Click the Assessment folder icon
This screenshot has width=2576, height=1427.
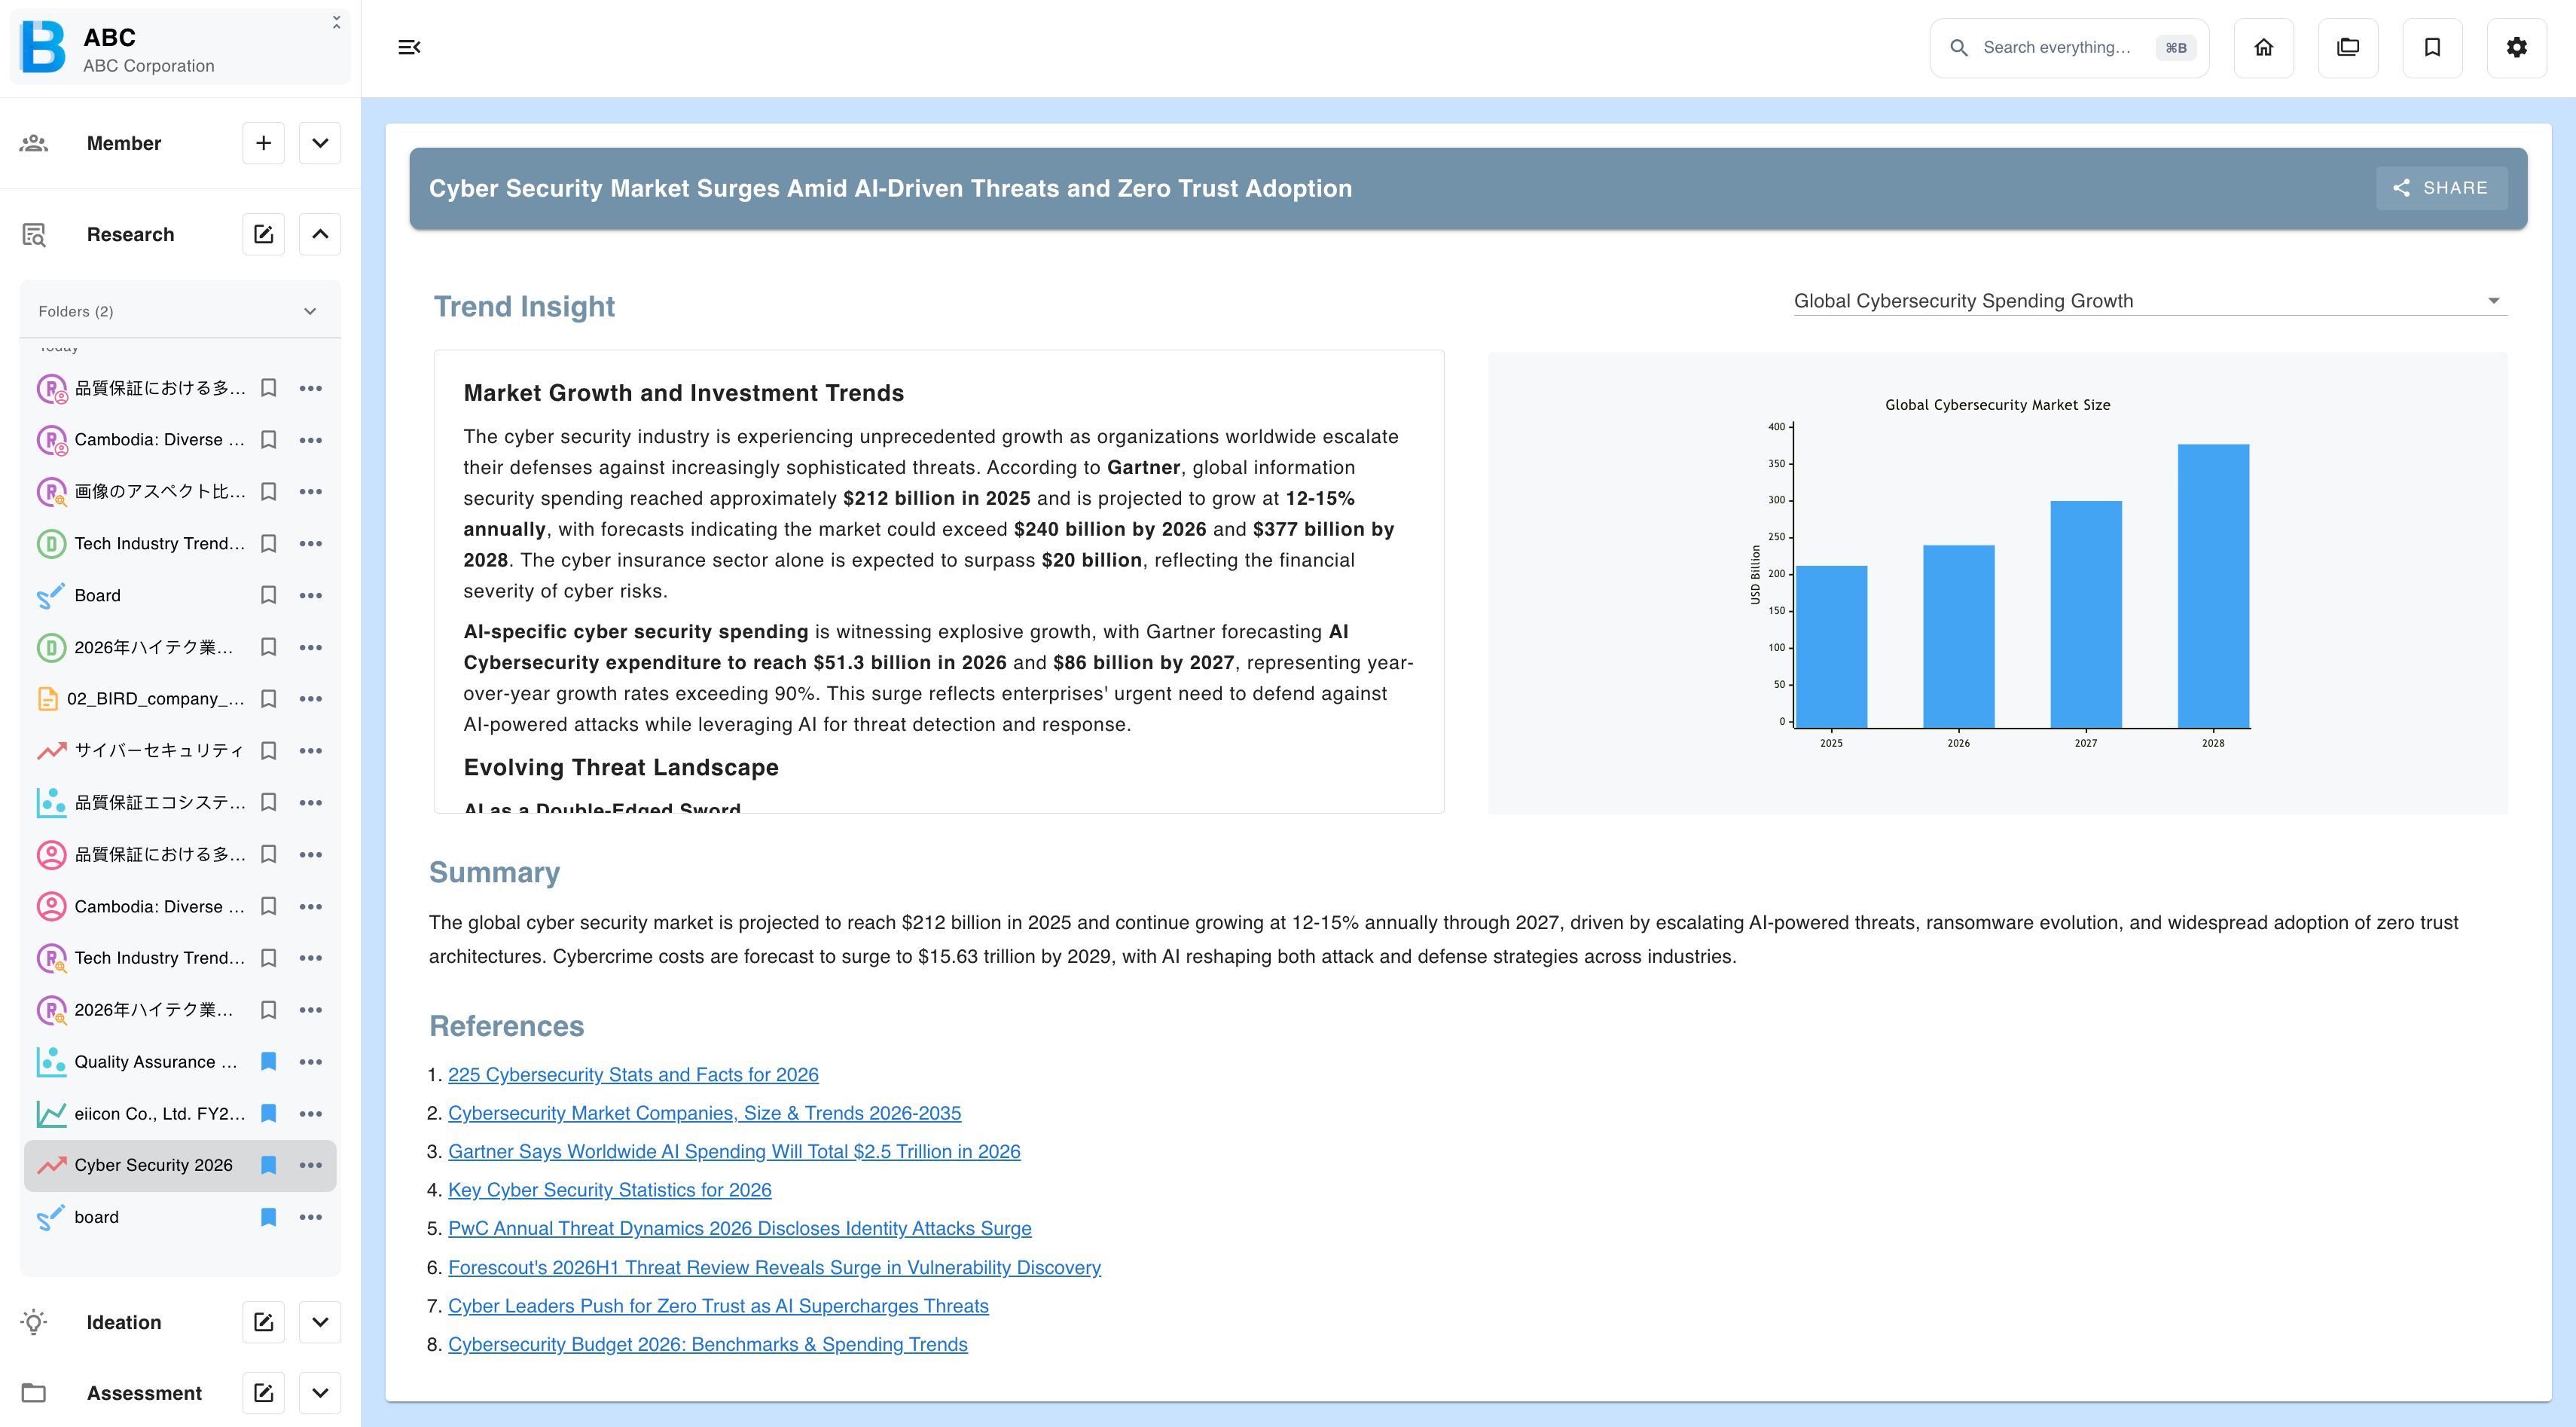(x=34, y=1393)
